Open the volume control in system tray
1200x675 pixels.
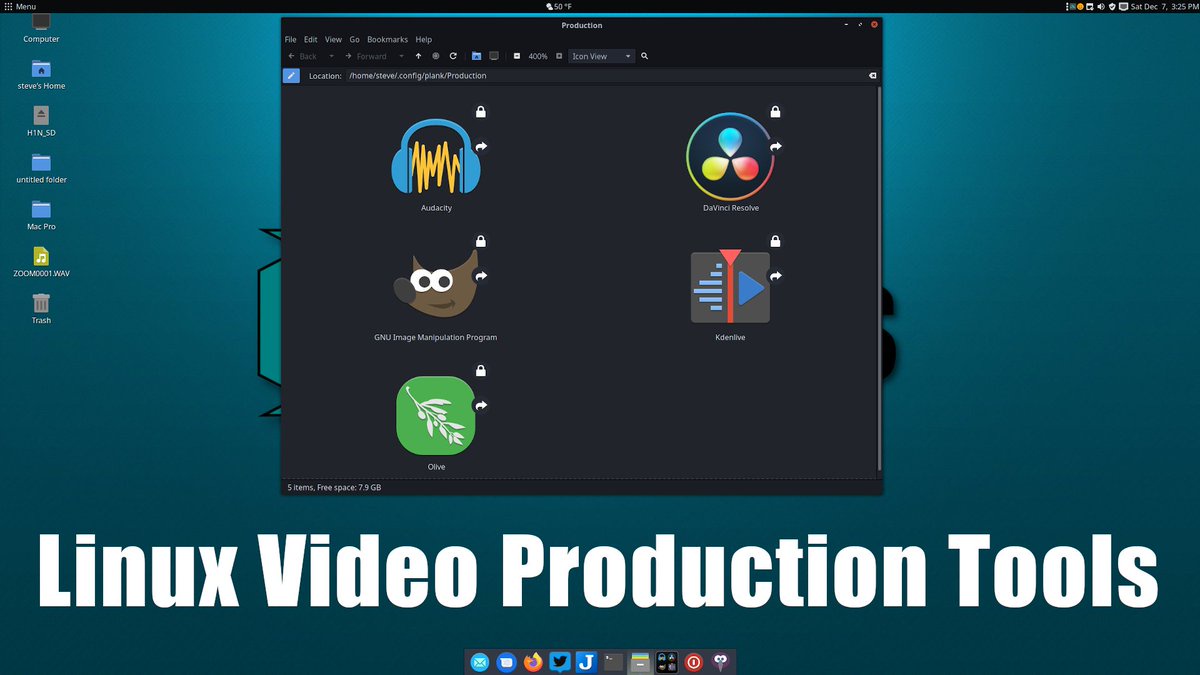point(1100,7)
